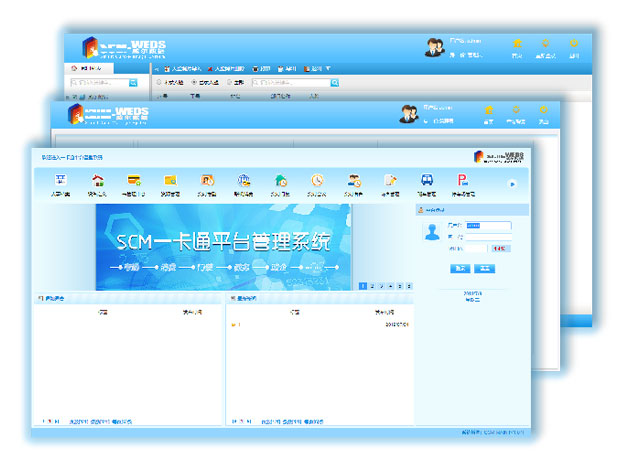Viewport: 623px width, 472px height.
Task: Click the round clock icon in toolbar
Action: click(317, 180)
